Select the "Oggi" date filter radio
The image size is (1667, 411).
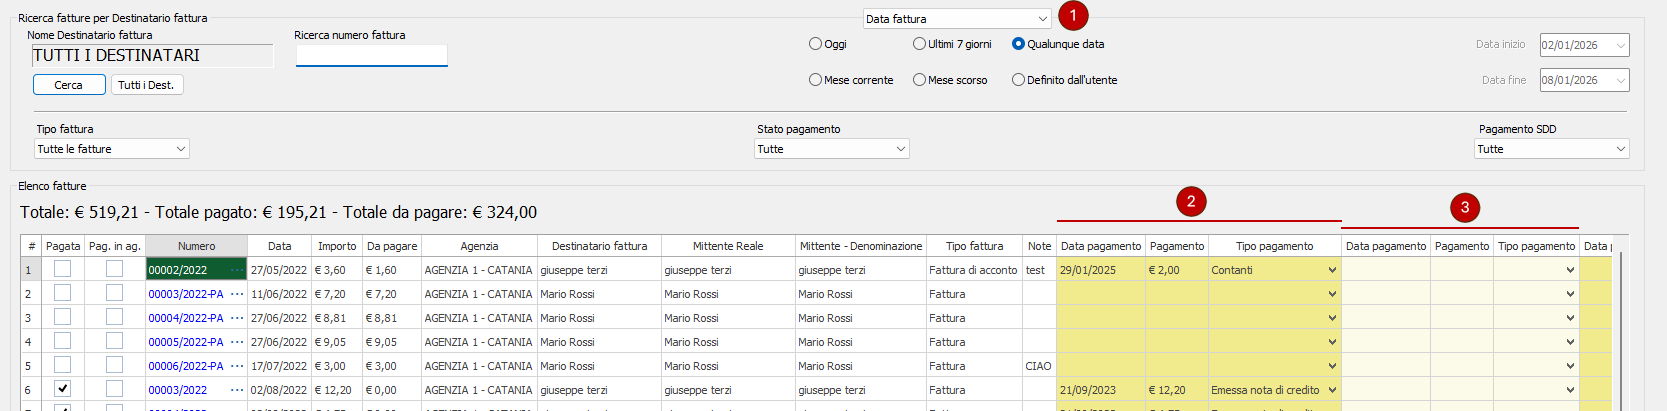pos(815,44)
